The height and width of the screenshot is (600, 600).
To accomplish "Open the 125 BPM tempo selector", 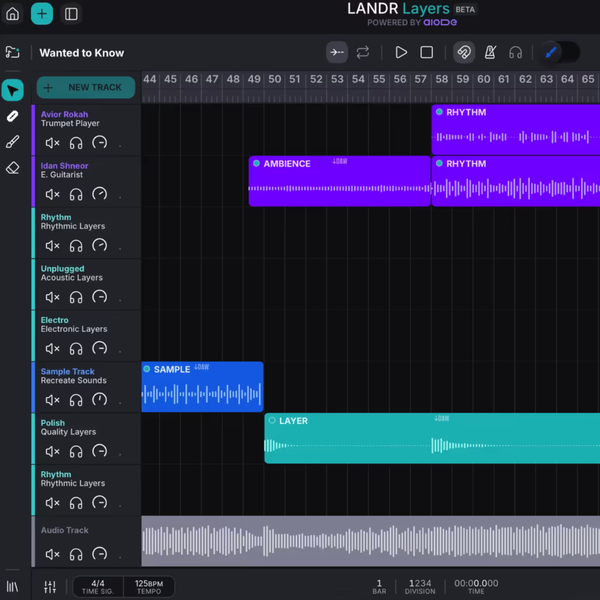I will [x=149, y=587].
